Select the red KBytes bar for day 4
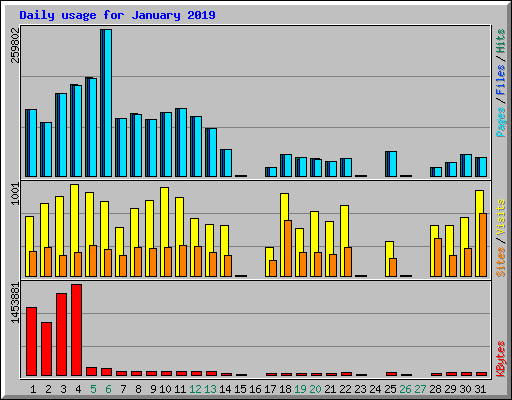Image resolution: width=512 pixels, height=400 pixels. [x=76, y=330]
